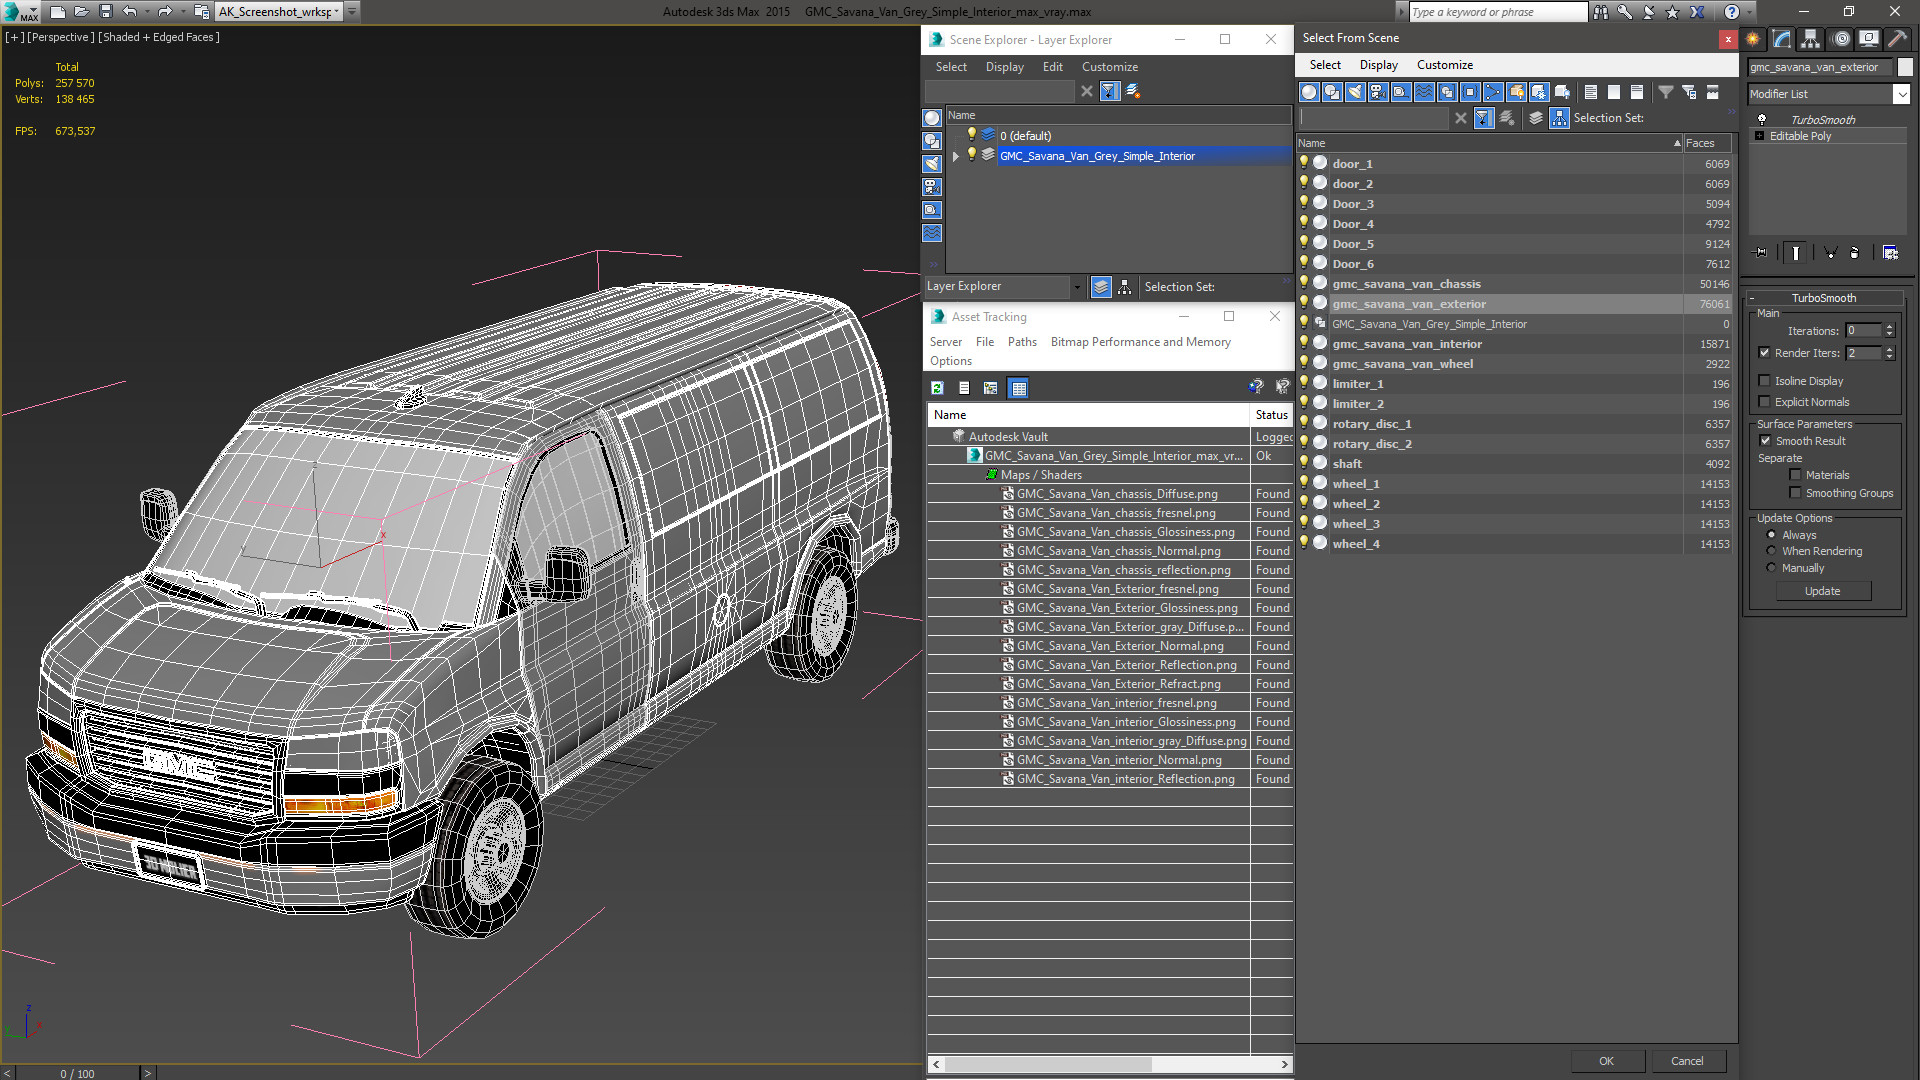Open the Hierarchy command panel tab
1920x1080 pixels.
pyautogui.click(x=1811, y=39)
